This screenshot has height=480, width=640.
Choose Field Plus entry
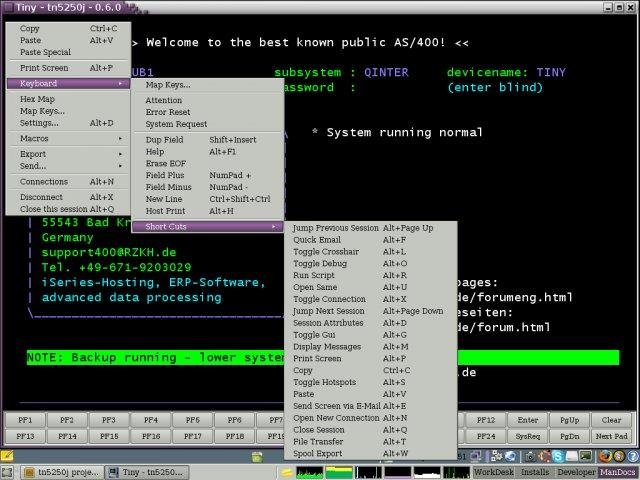coord(208,175)
